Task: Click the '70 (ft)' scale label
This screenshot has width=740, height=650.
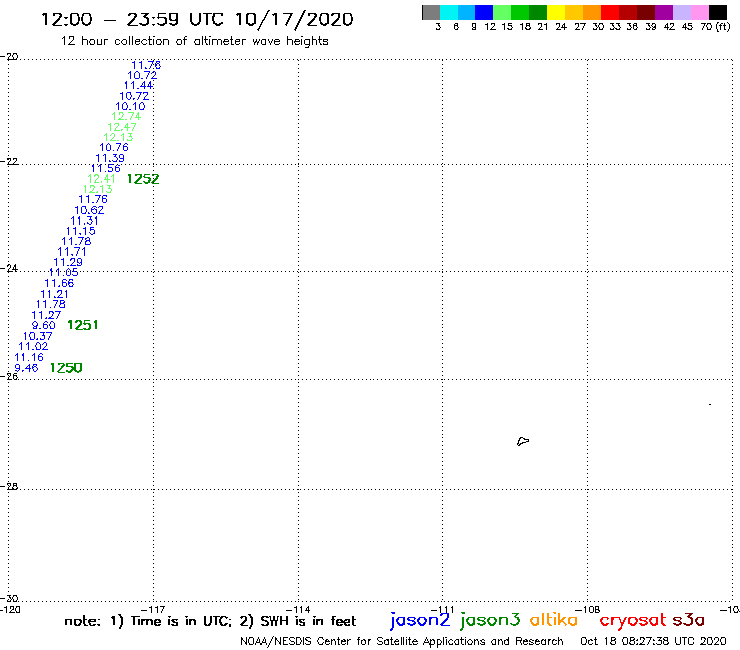Action: (x=715, y=27)
